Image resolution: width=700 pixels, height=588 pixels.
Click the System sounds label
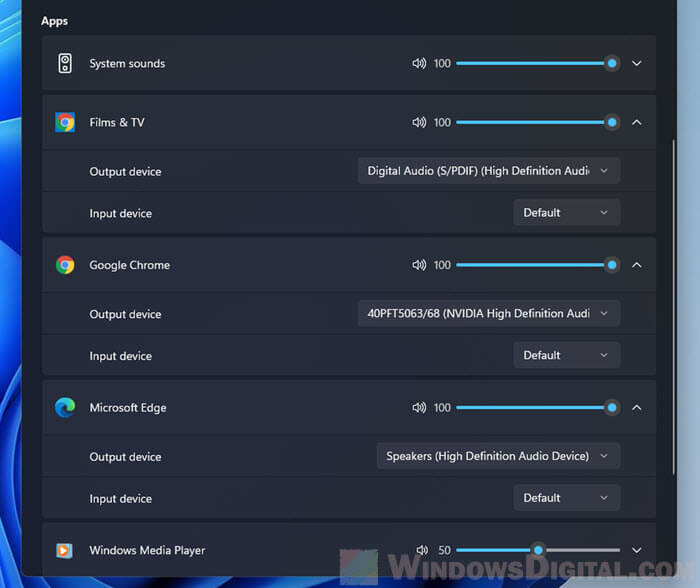coord(127,63)
